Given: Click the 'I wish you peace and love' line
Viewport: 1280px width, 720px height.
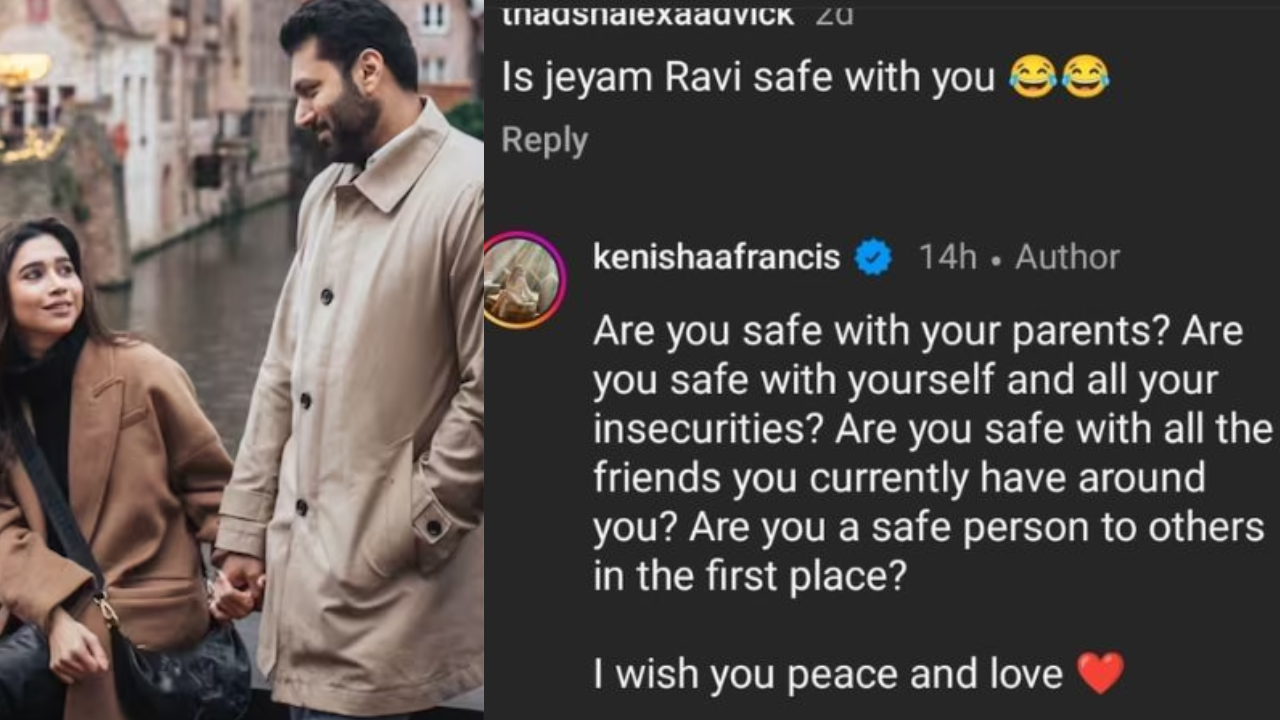Looking at the screenshot, I should [828, 673].
